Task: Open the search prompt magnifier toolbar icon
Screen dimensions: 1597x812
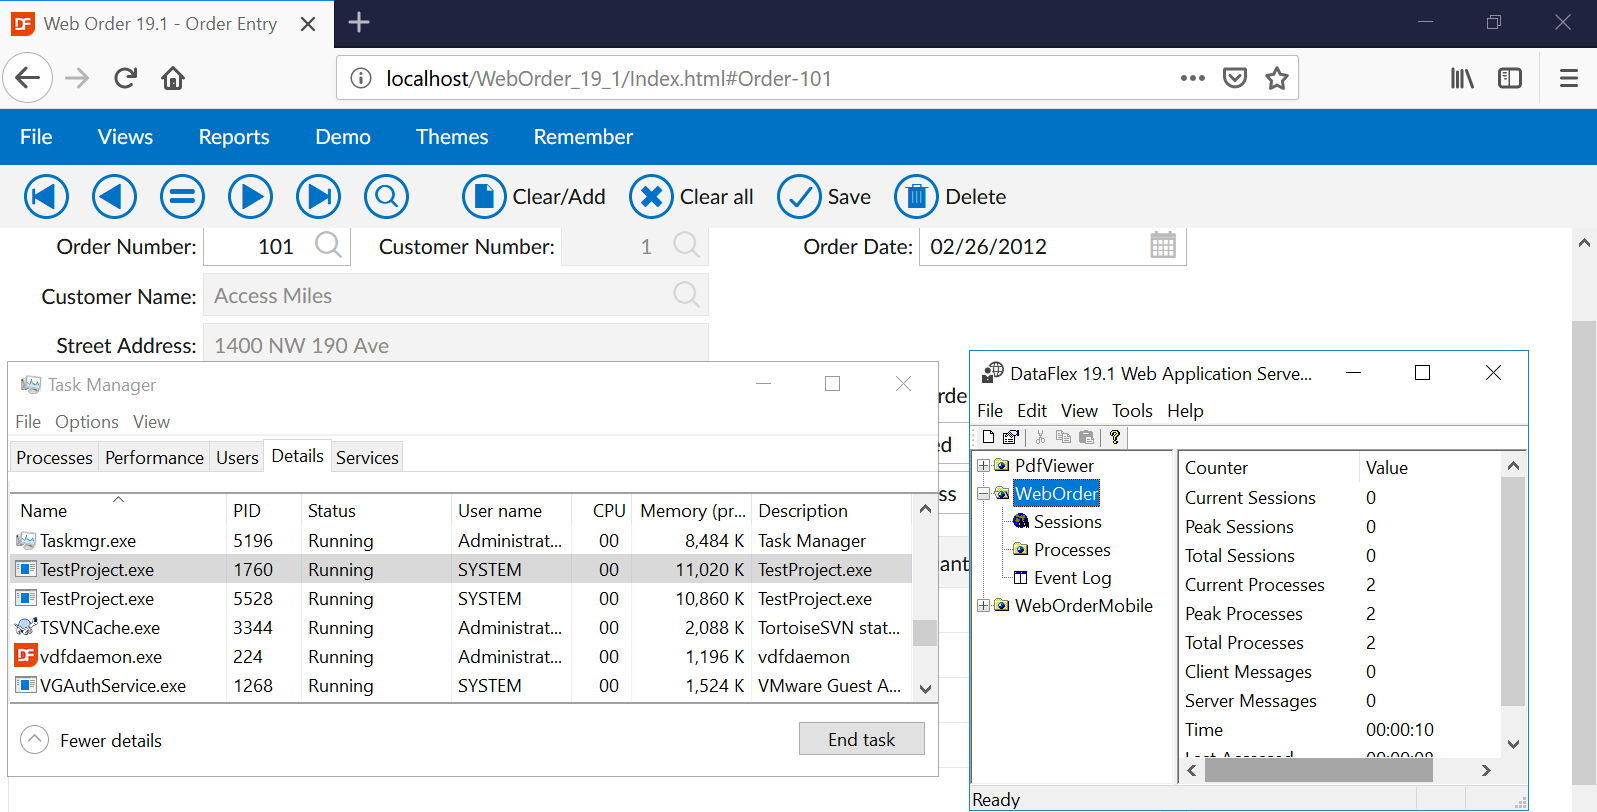Action: [386, 197]
